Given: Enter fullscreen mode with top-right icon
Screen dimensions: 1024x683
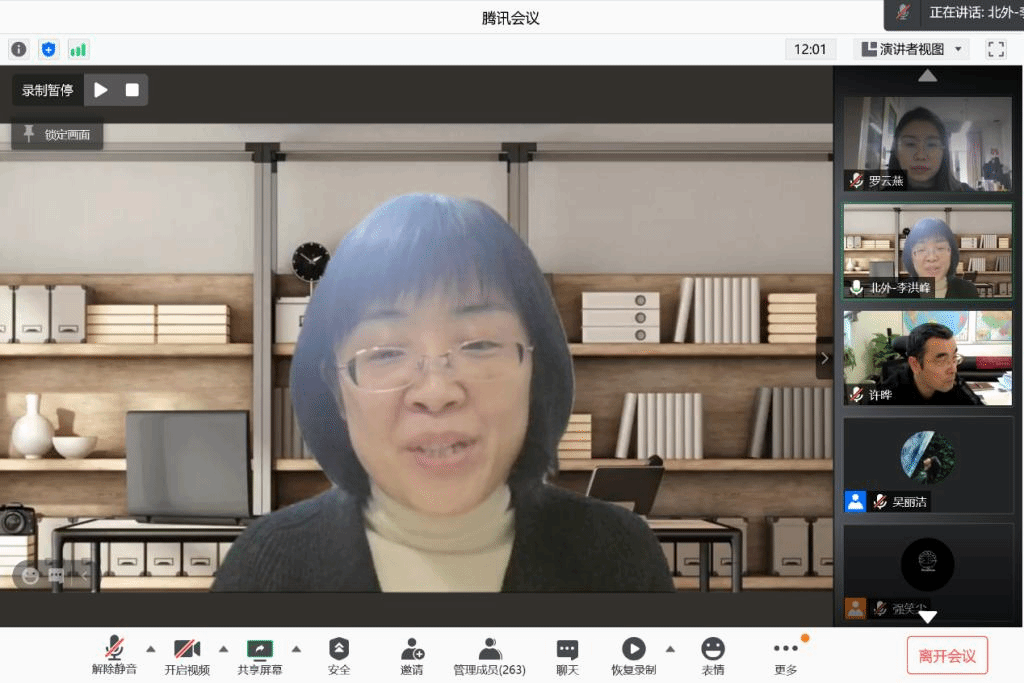Looking at the screenshot, I should (x=996, y=49).
